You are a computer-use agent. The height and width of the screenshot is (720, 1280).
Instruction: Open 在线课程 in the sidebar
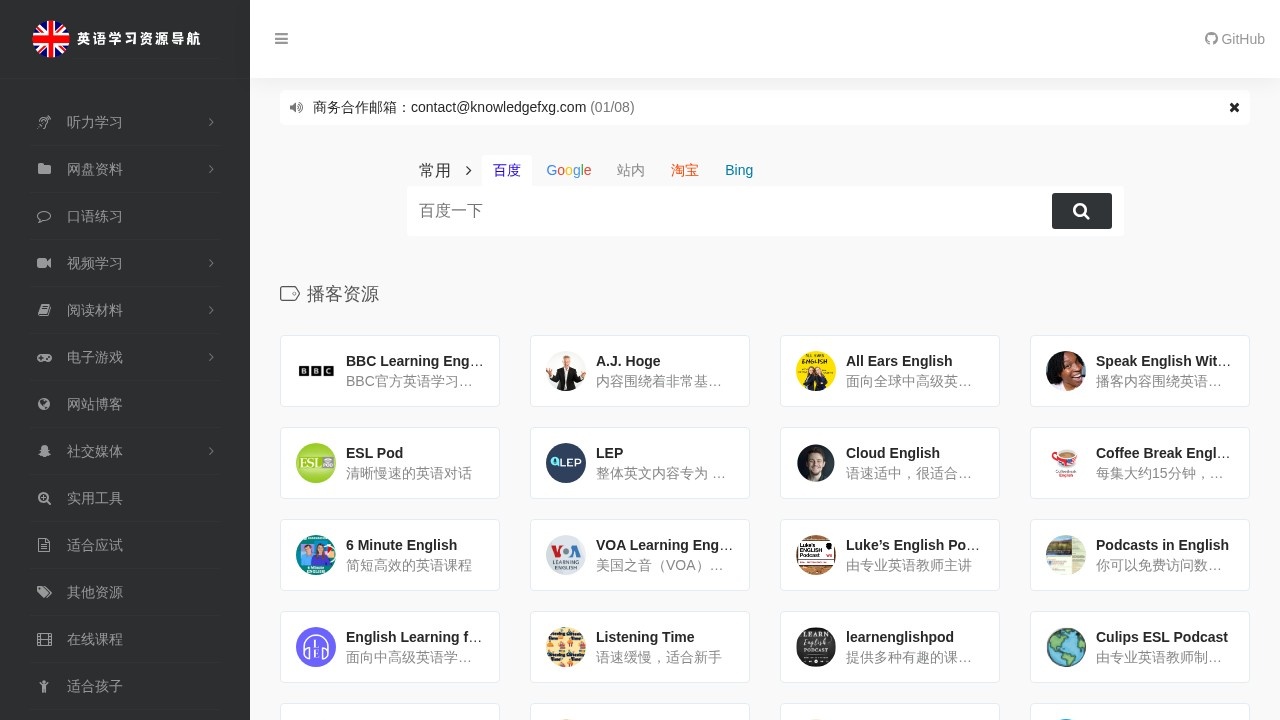point(95,639)
